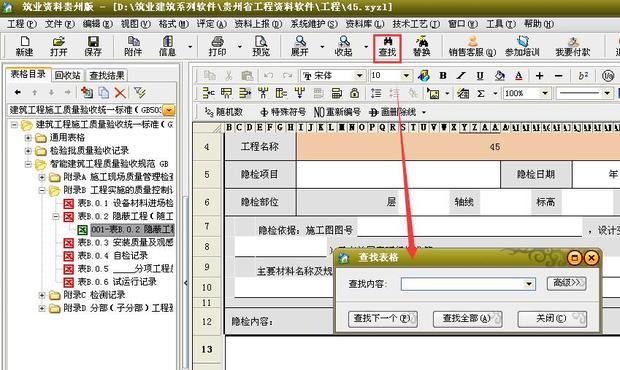Image resolution: width=620 pixels, height=370 pixels.
Task: Click the 高级>> advanced button
Action: tap(566, 283)
